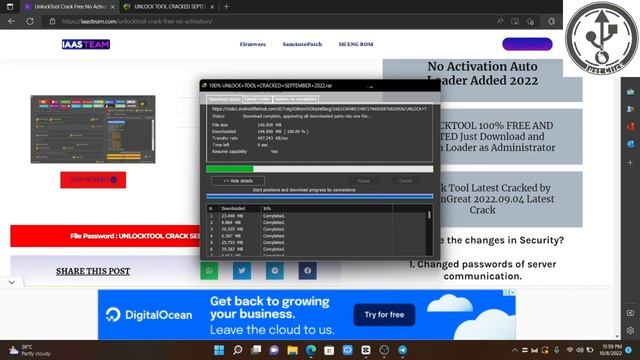640x360 pixels.
Task: Select Download status tab in download dialog
Action: pyautogui.click(x=224, y=99)
